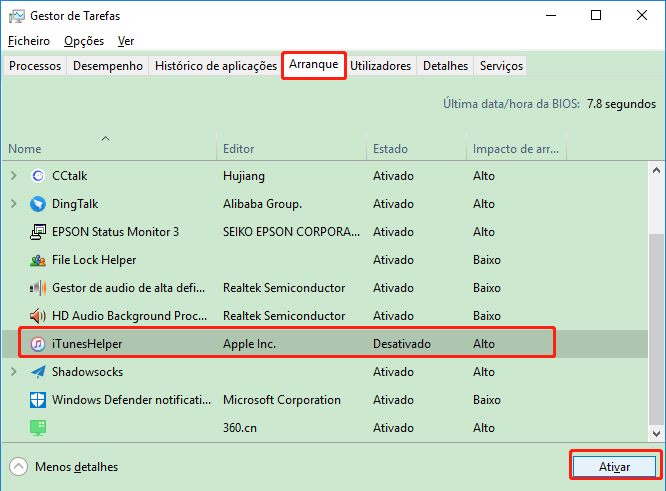Sort by the Impacto de arranque column header

516,149
